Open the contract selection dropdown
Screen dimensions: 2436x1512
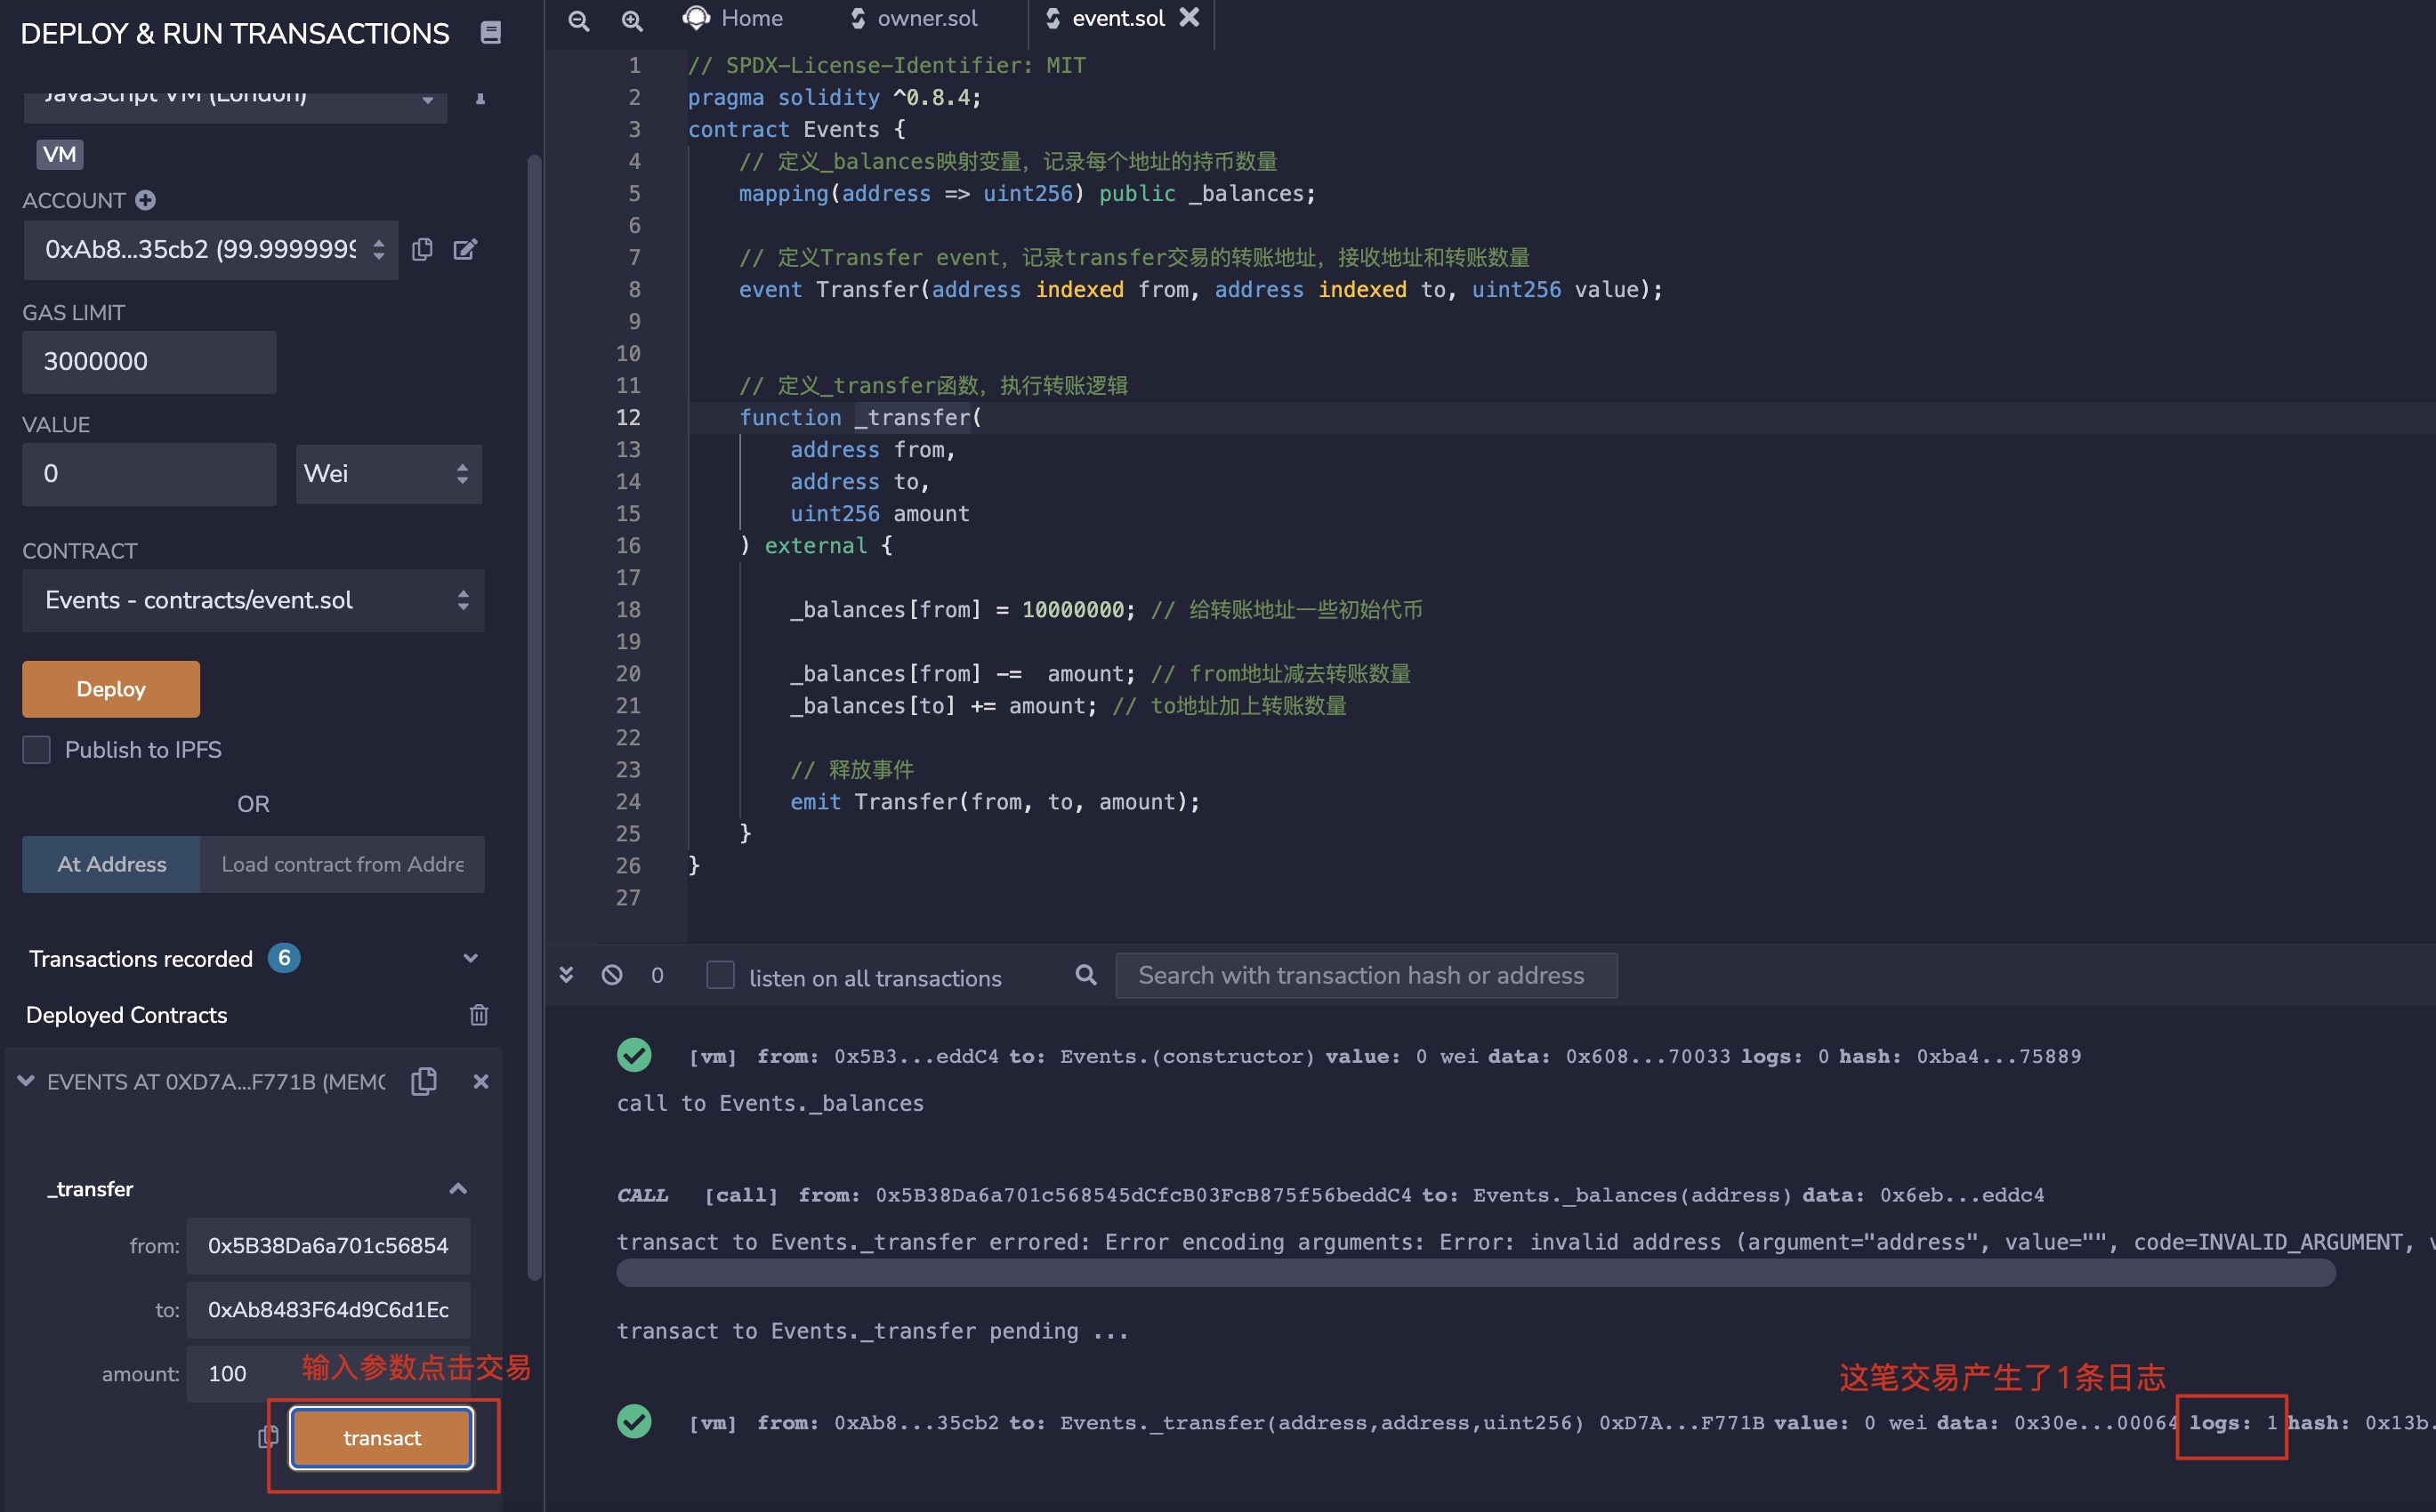253,600
